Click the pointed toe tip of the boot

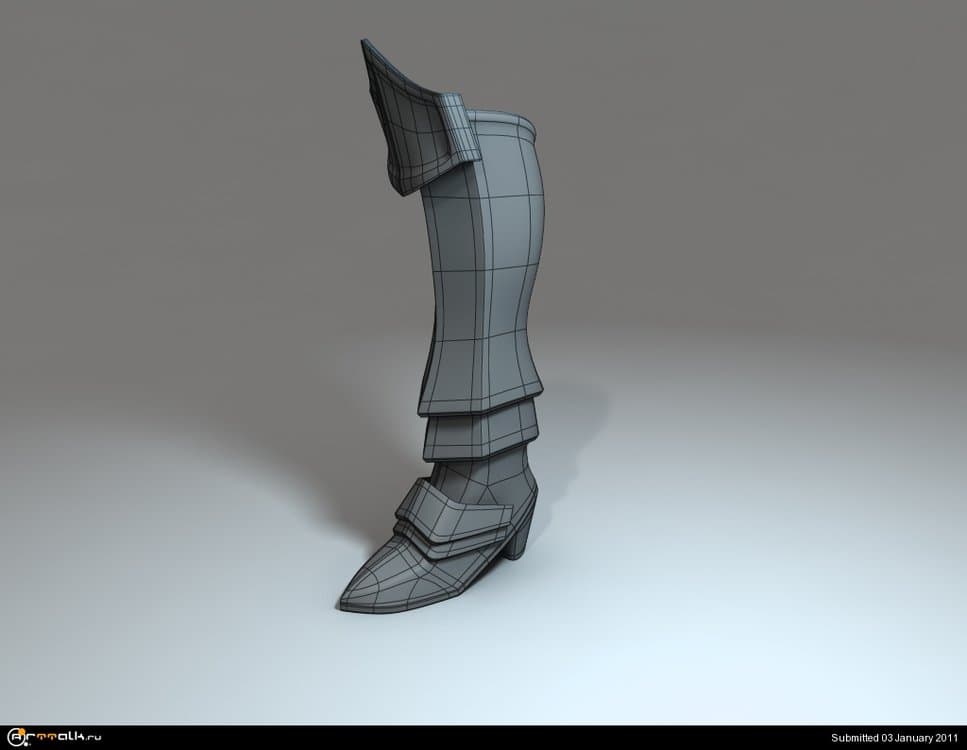point(343,604)
